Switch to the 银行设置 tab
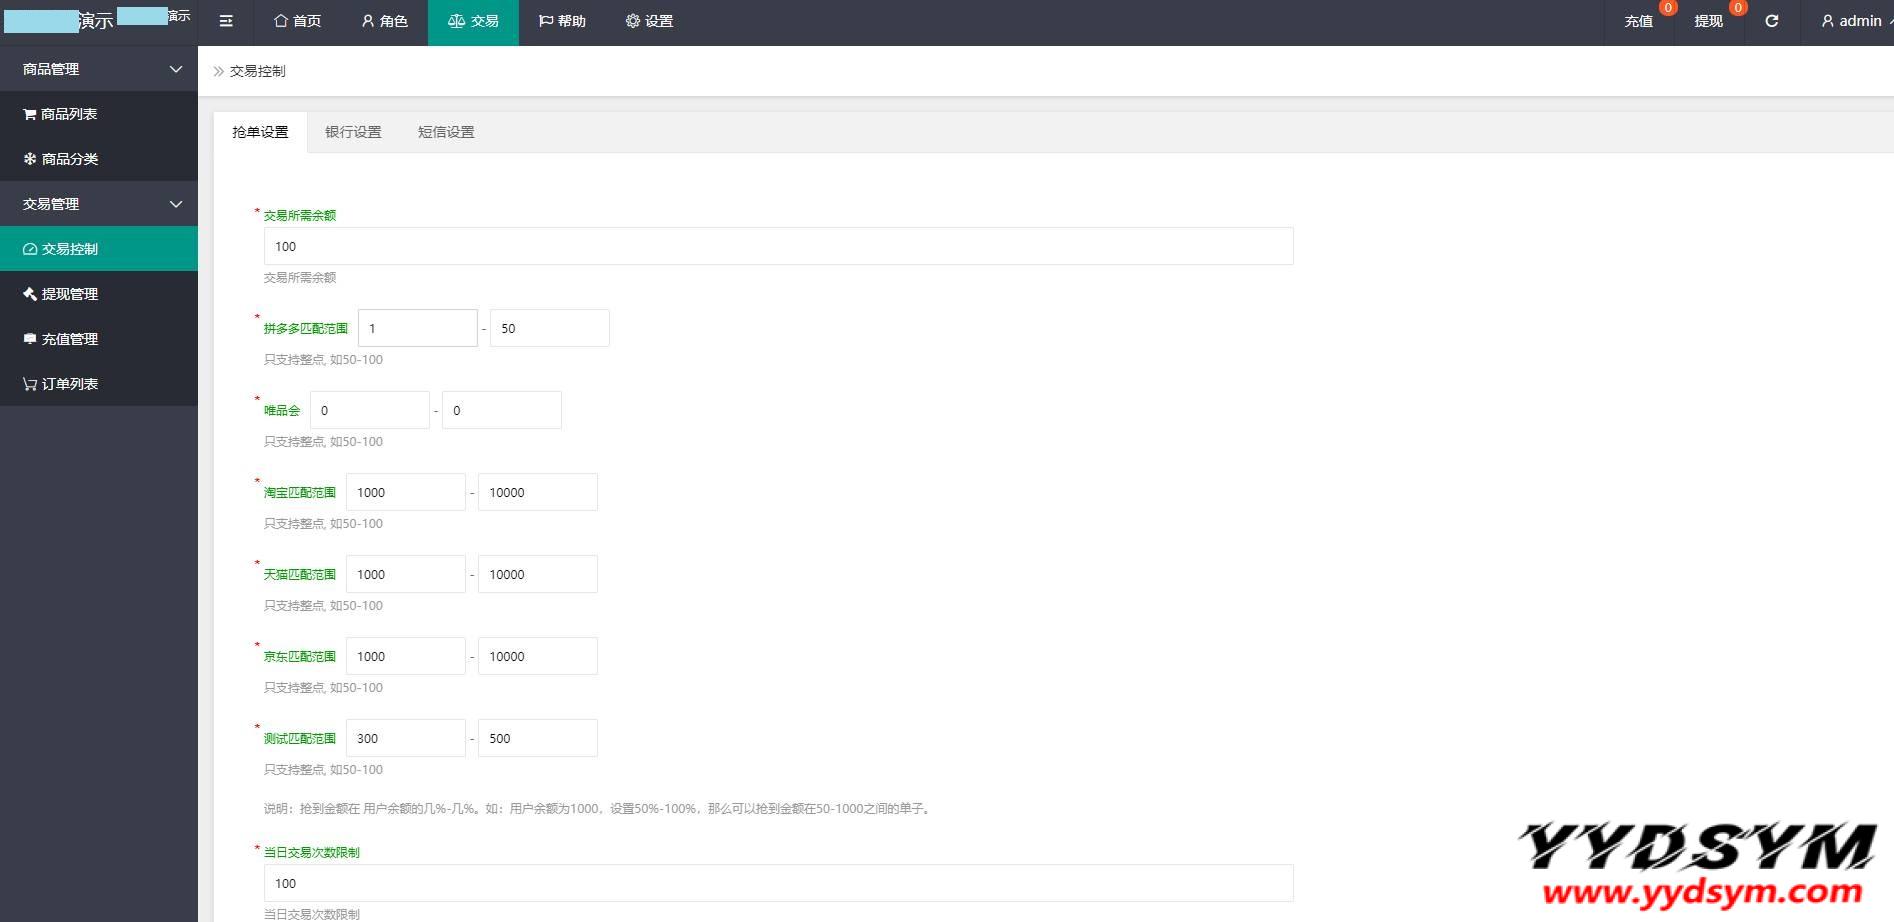Image resolution: width=1894 pixels, height=922 pixels. [353, 132]
